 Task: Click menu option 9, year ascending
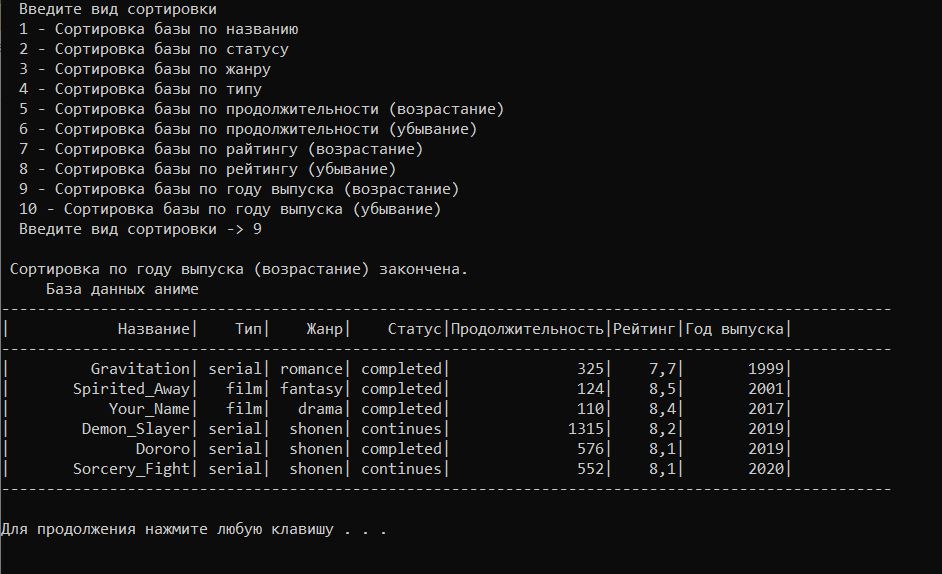coord(239,189)
